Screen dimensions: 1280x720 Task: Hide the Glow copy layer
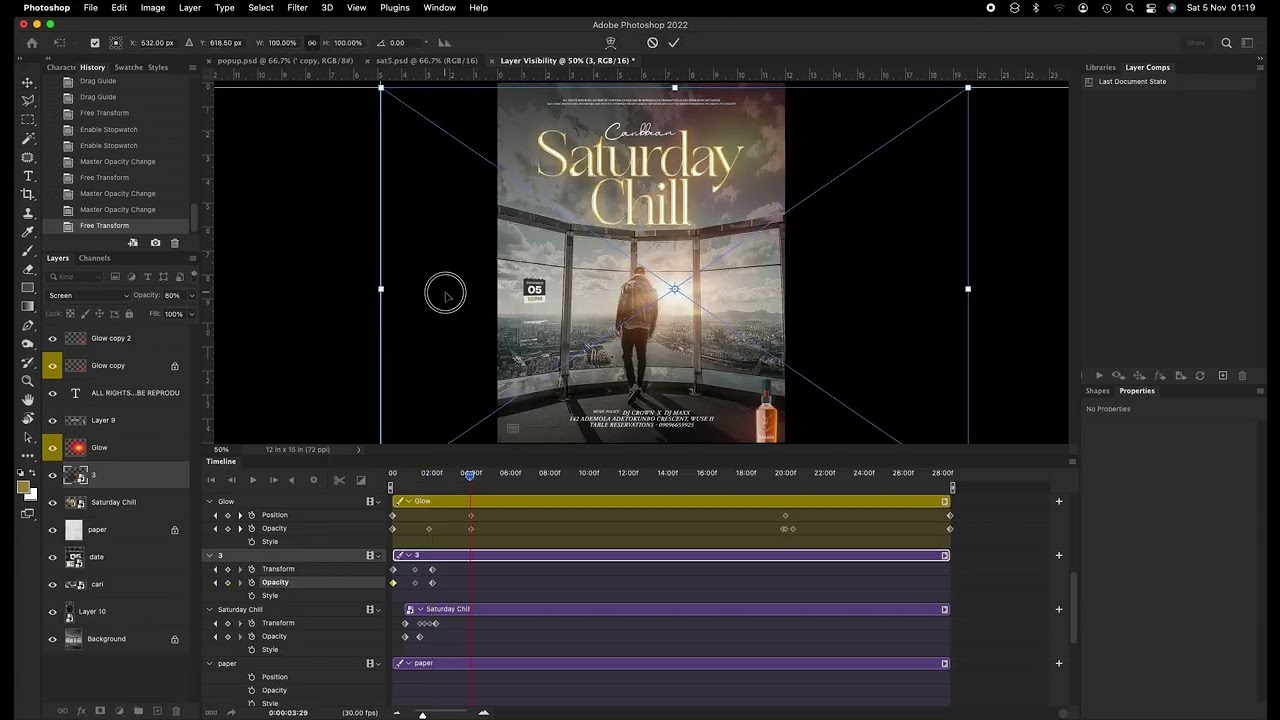[52, 366]
